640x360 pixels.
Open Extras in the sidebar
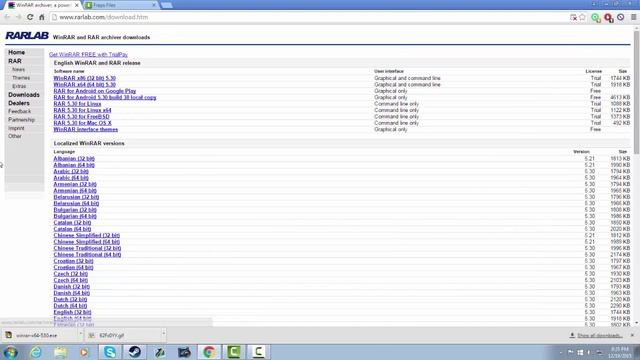[x=19, y=86]
